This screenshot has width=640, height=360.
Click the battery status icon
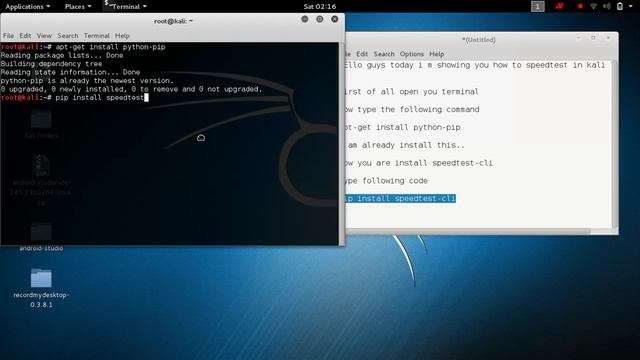pyautogui.click(x=620, y=7)
